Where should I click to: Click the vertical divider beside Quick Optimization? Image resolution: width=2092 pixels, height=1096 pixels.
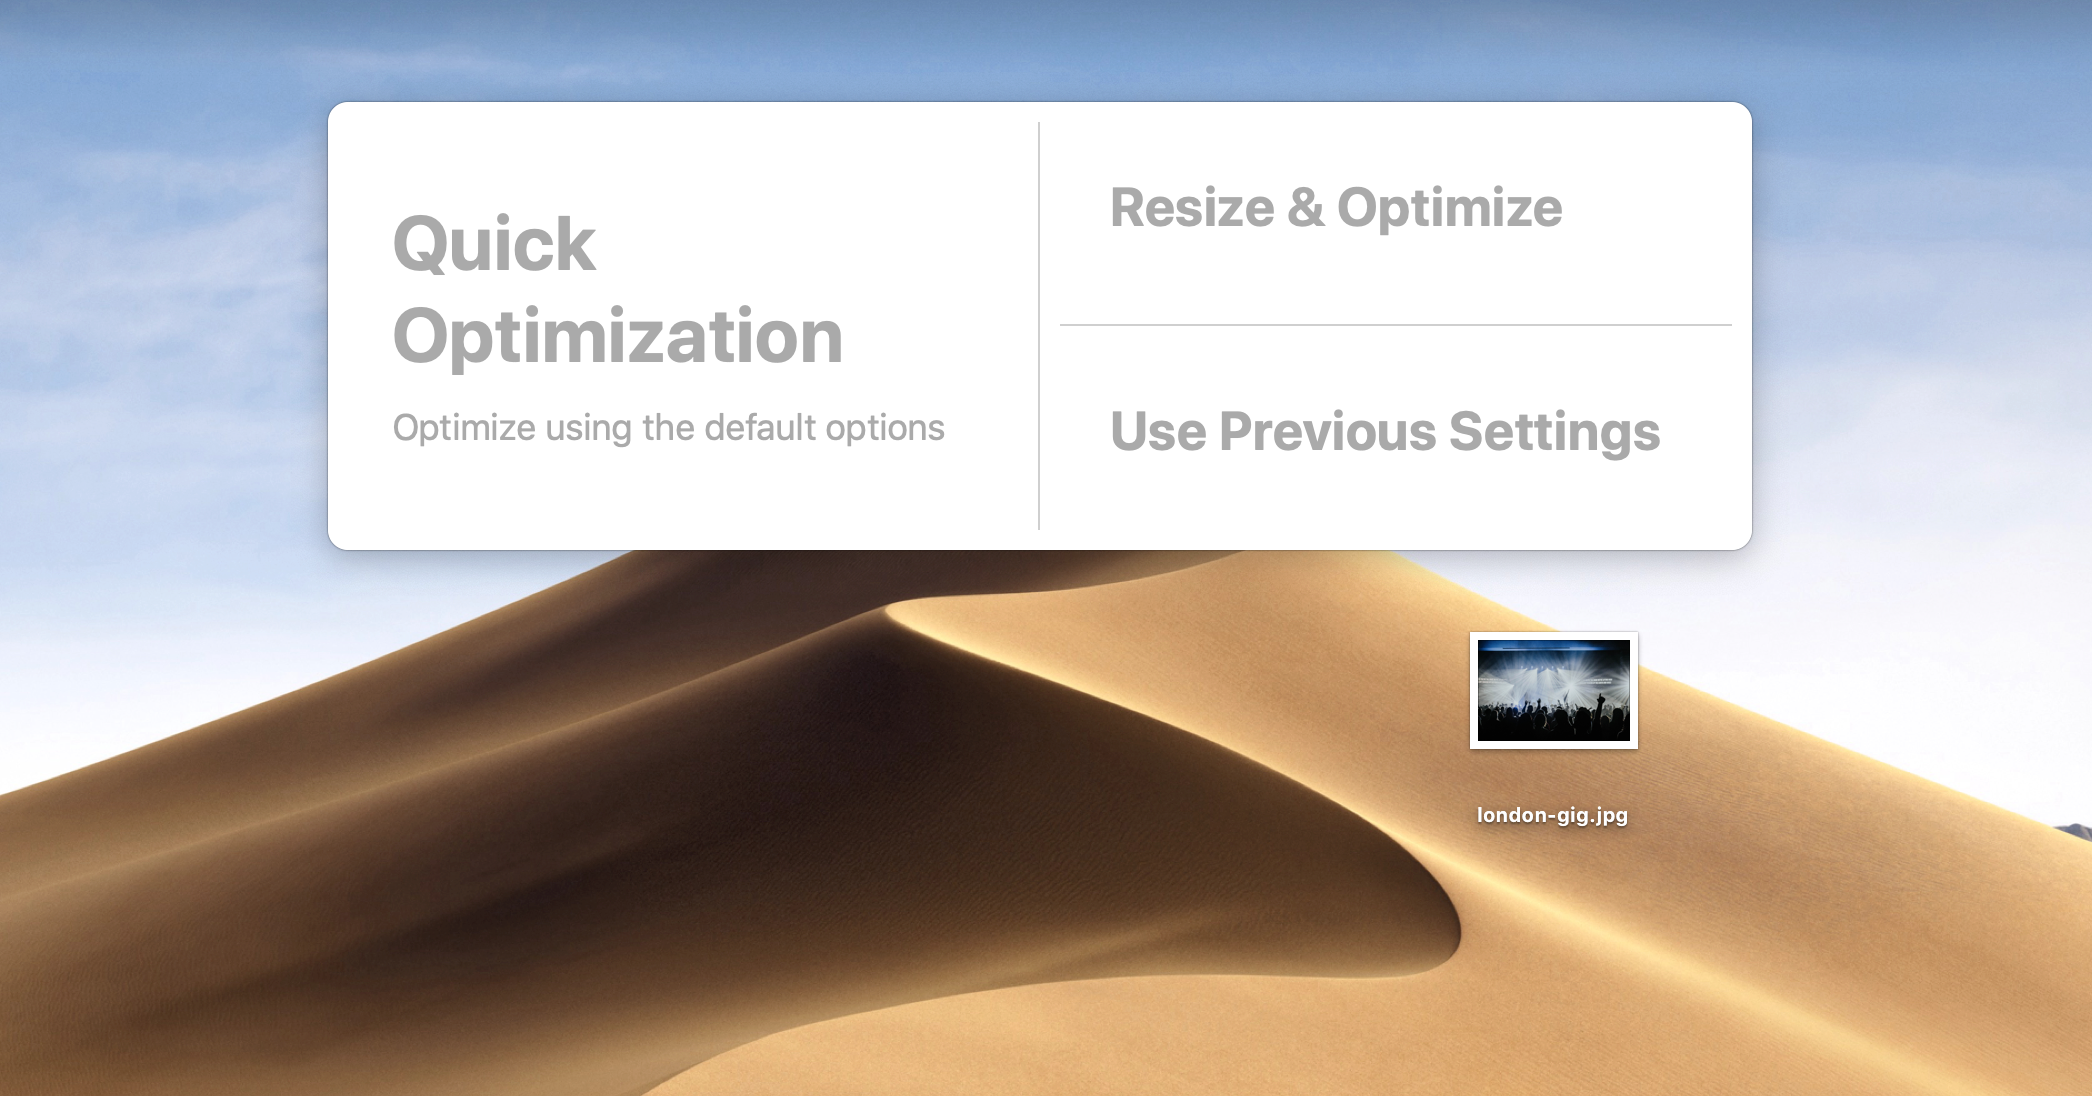(1039, 326)
